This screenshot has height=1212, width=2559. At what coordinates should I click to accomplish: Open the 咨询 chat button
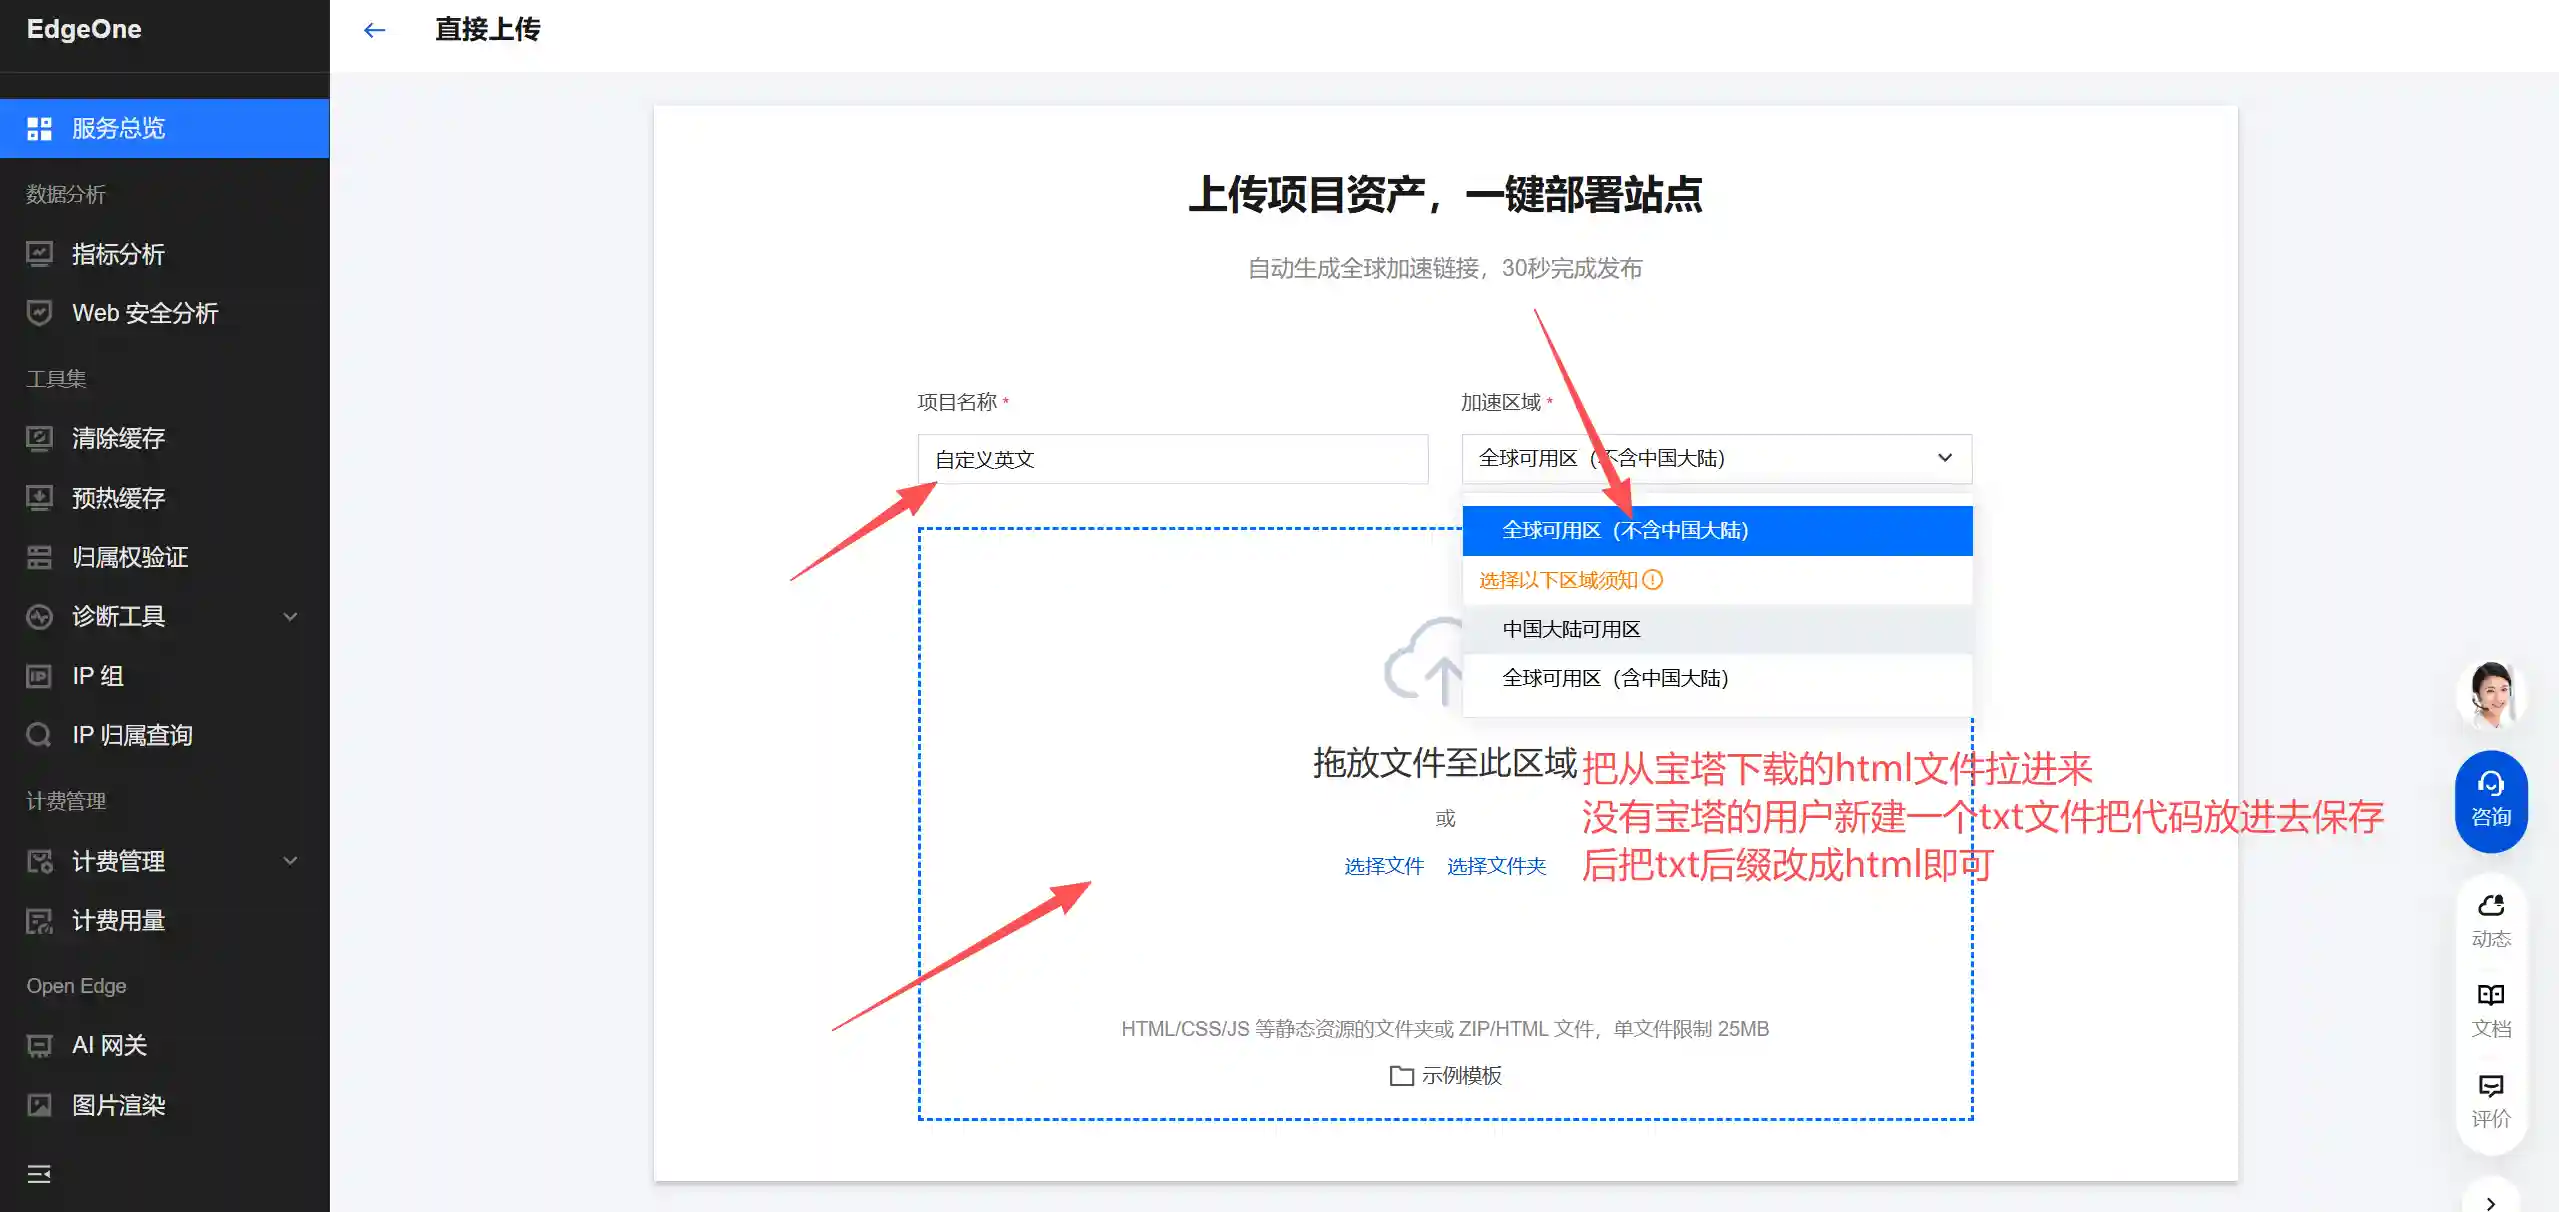(2491, 801)
